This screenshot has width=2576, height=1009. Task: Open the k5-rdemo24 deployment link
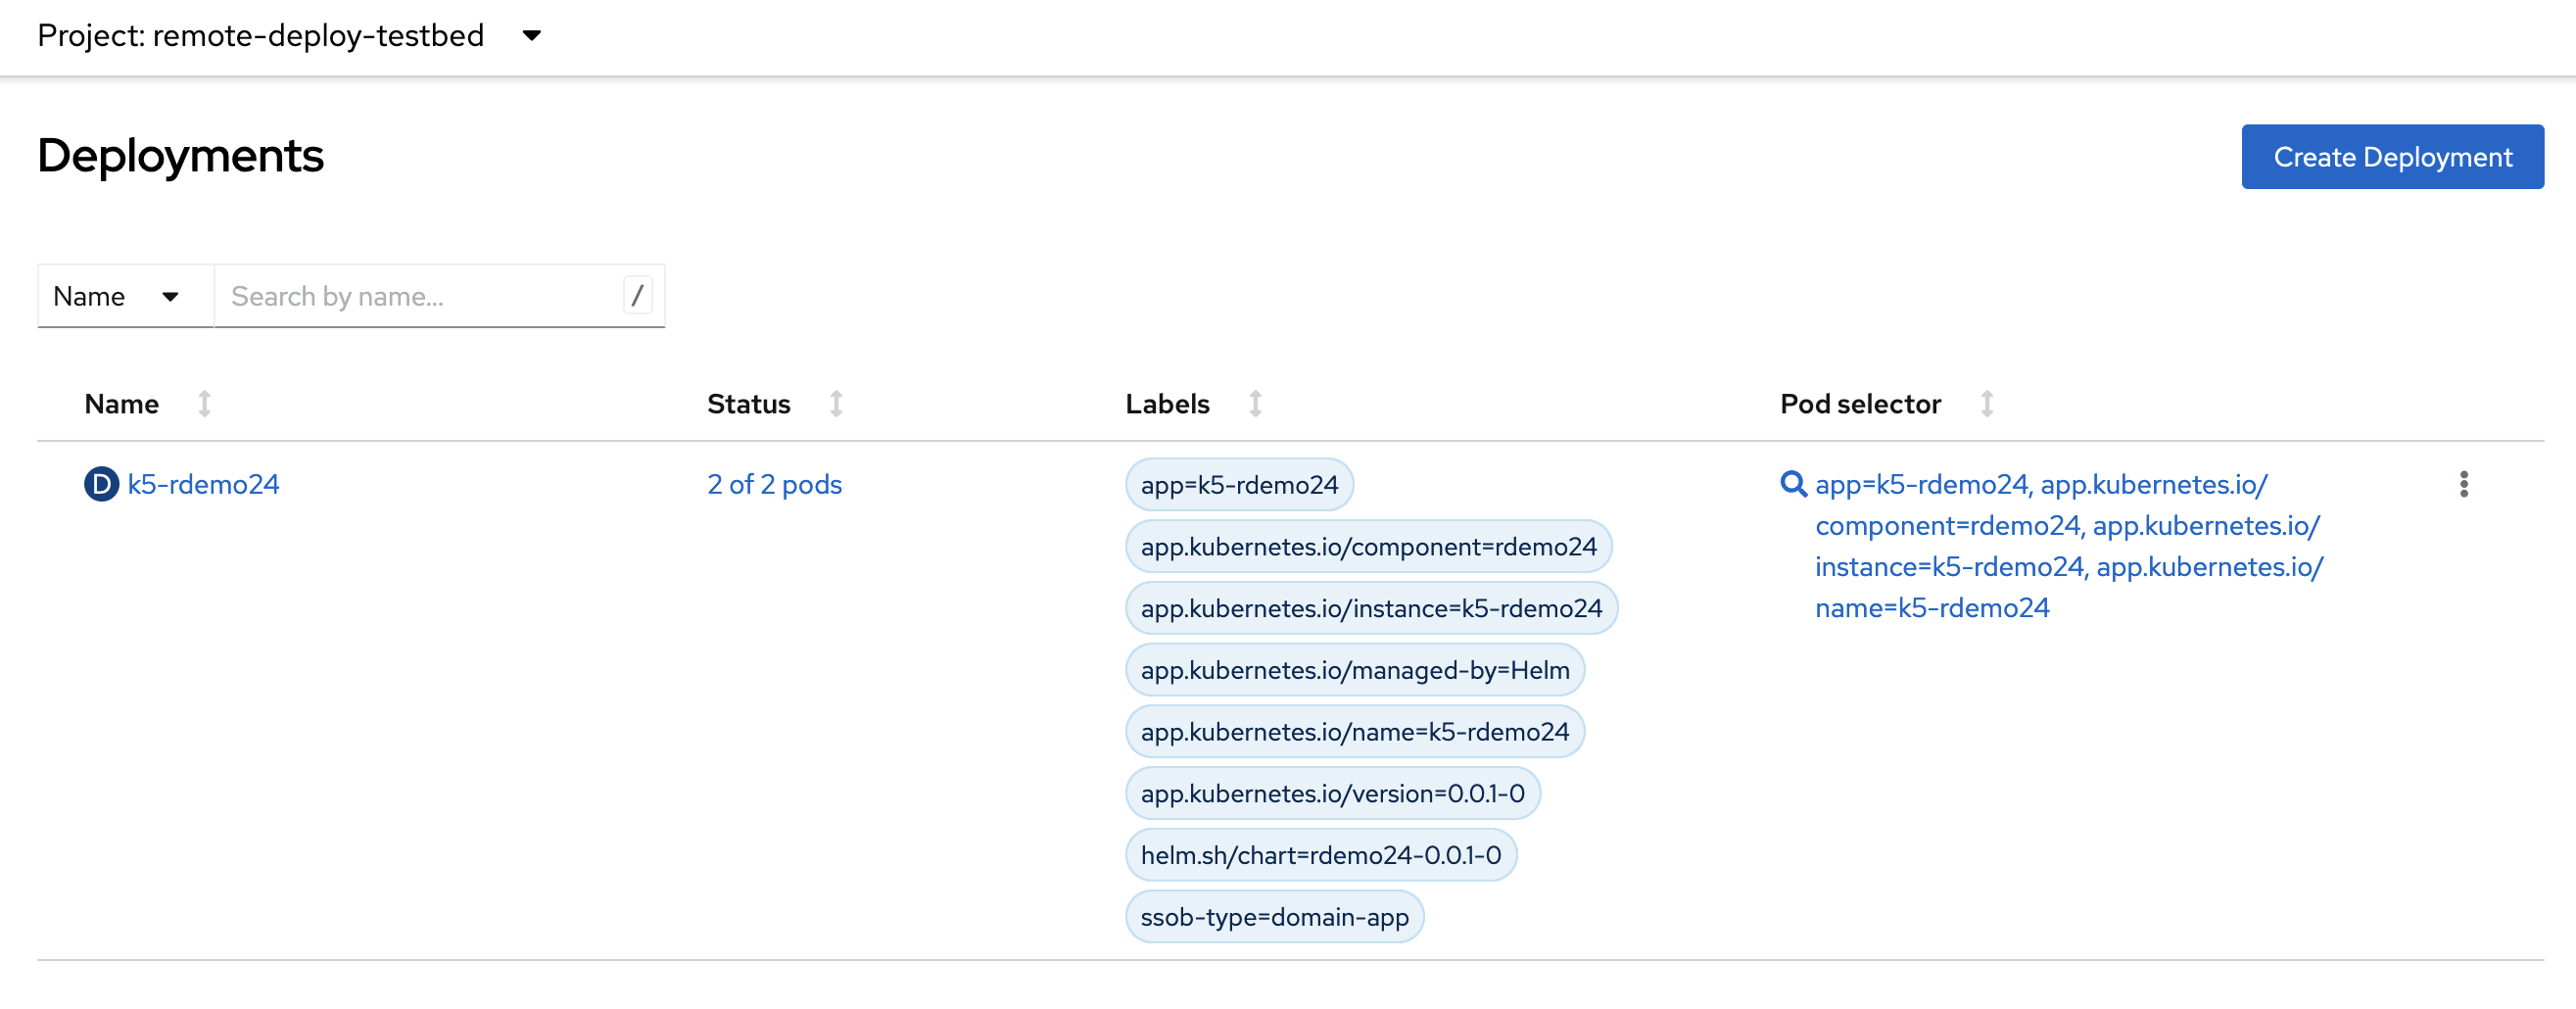[203, 484]
